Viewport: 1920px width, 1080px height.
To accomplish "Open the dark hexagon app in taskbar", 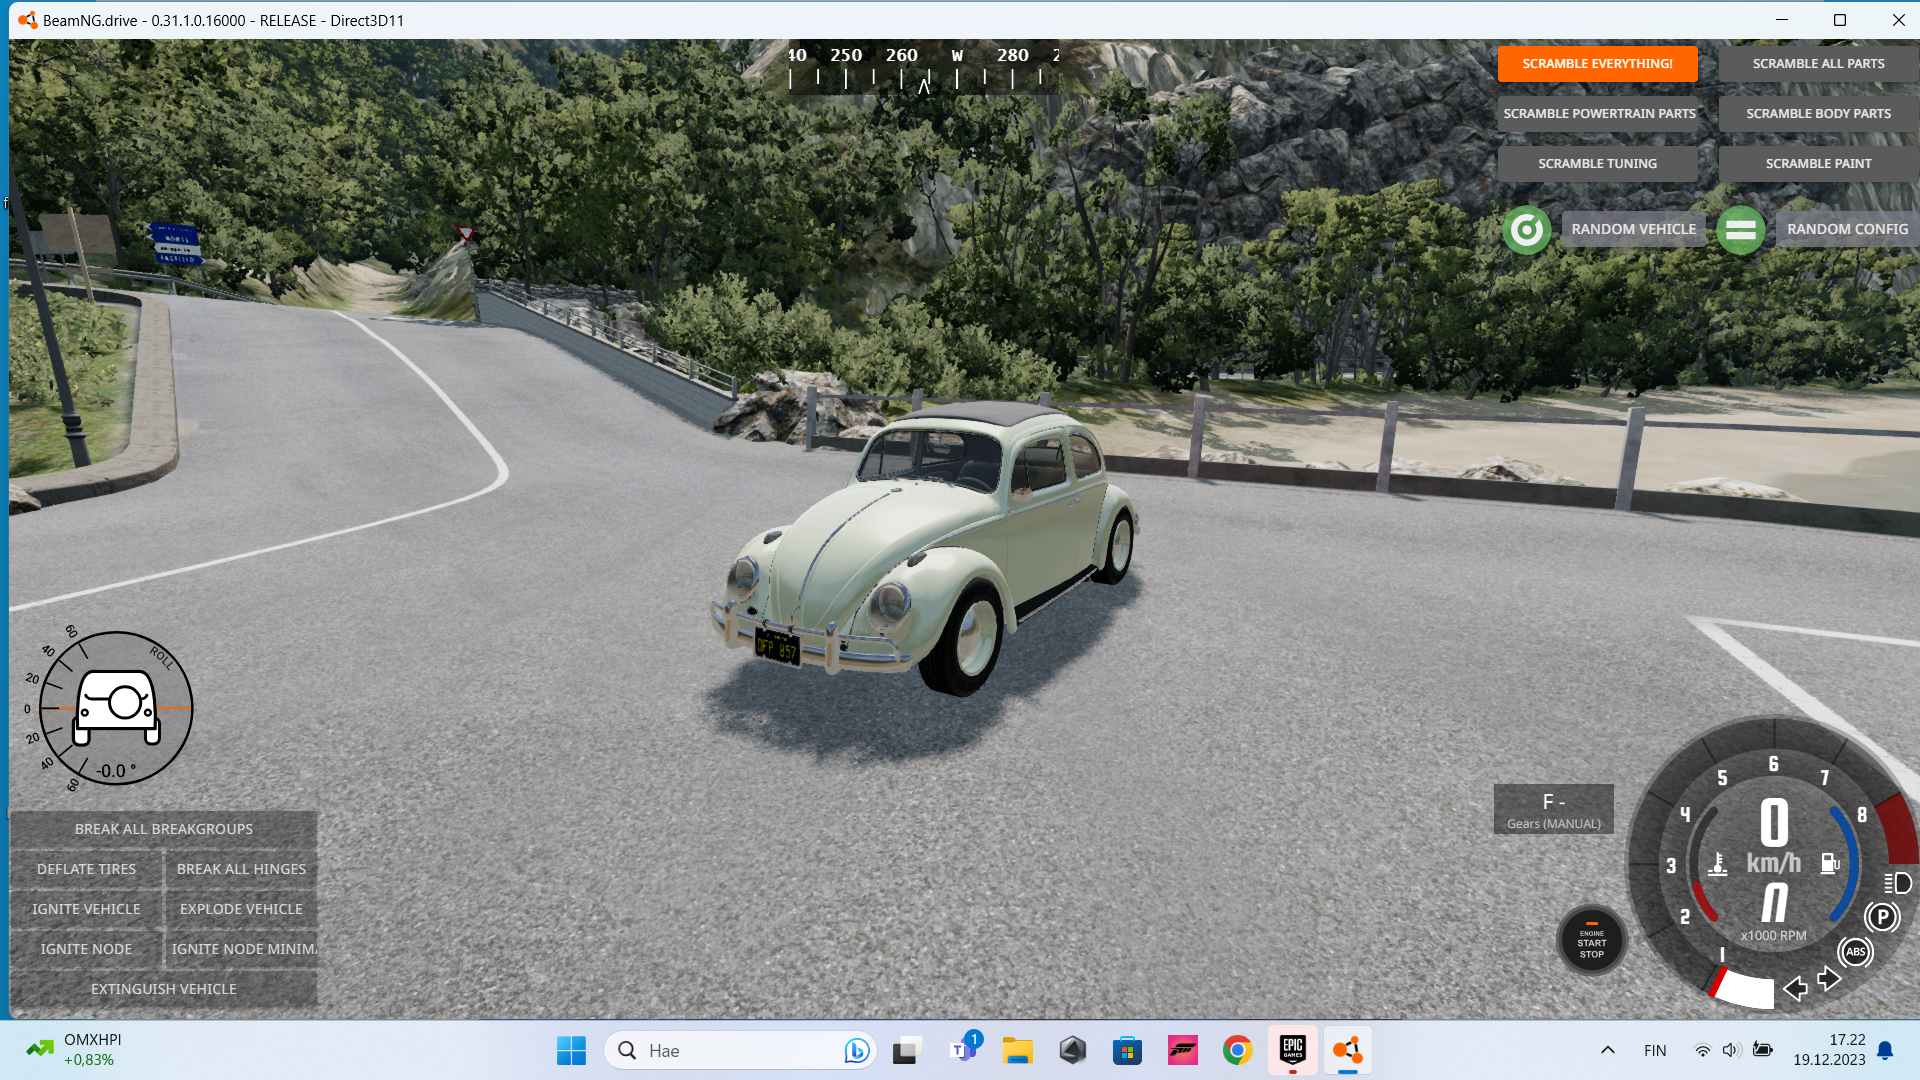I will (x=1073, y=1051).
